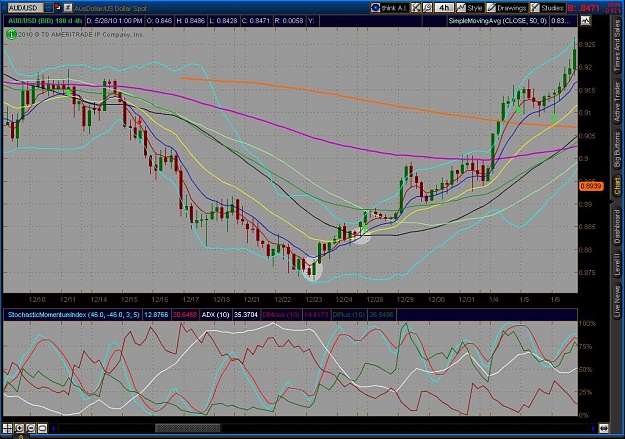Click the red and yellow color link icon
The width and height of the screenshot is (625, 439).
coord(58,8)
